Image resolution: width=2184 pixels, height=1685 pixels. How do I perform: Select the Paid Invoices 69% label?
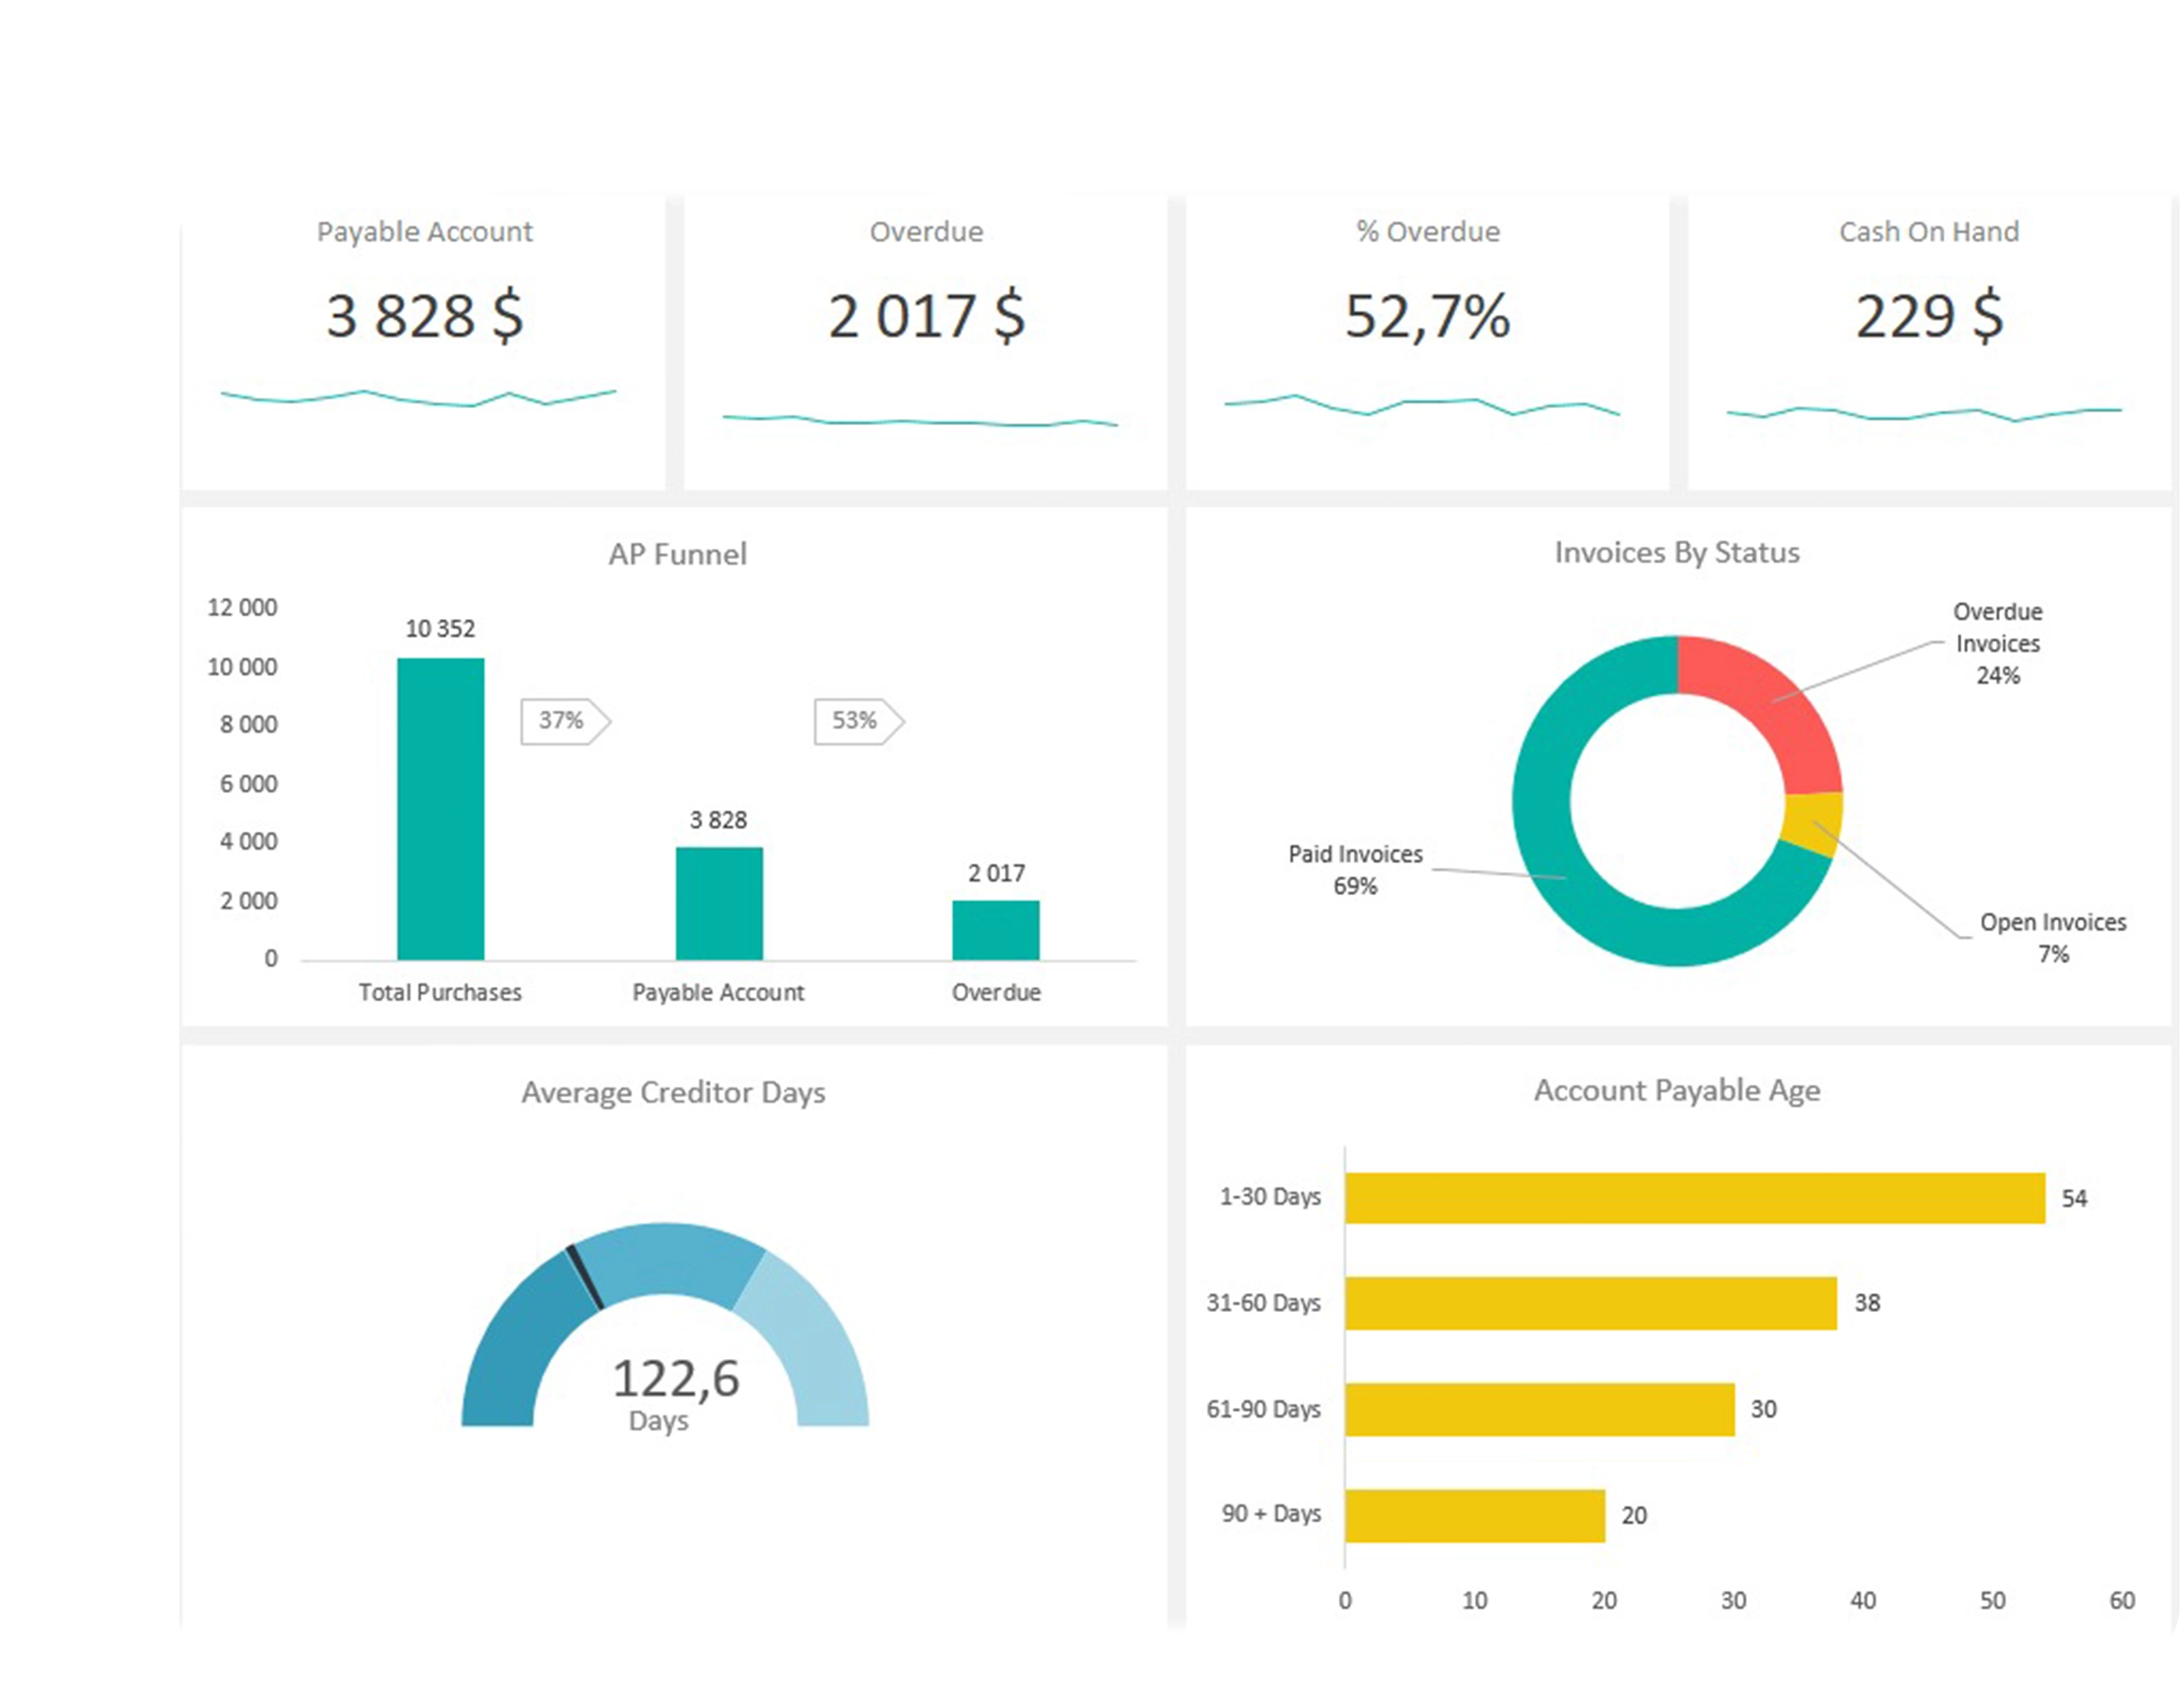coord(1355,869)
